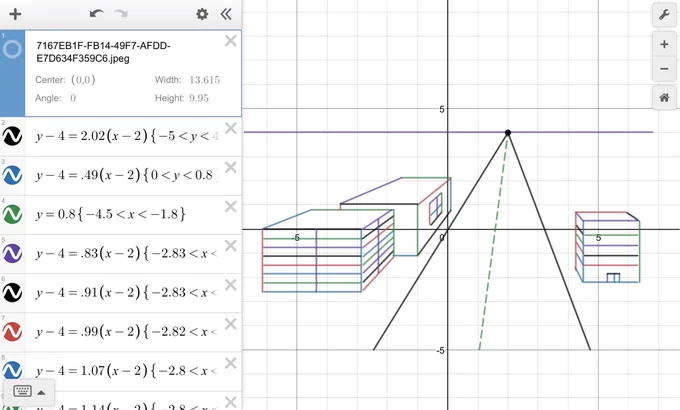Select the y−4=.83(x−2) expression text
Viewport: 680px width, 410px height.
pos(126,253)
